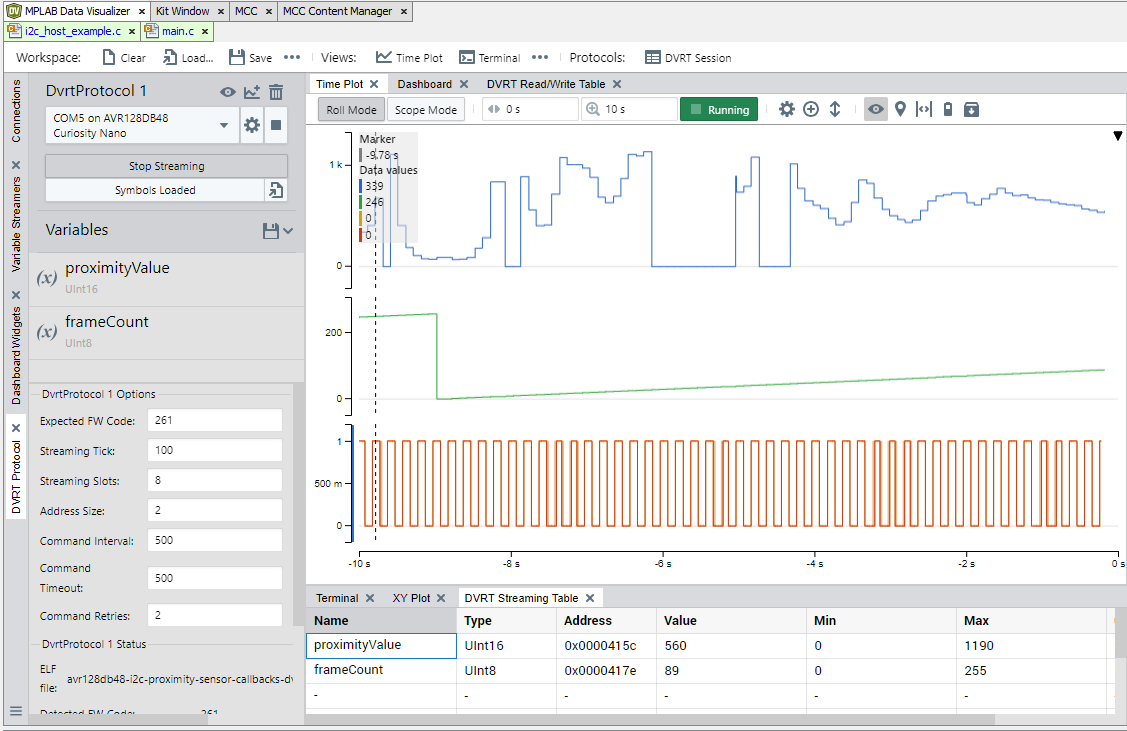Select the proximityValue variable
Viewport: 1127px width, 731px height.
[x=167, y=278]
